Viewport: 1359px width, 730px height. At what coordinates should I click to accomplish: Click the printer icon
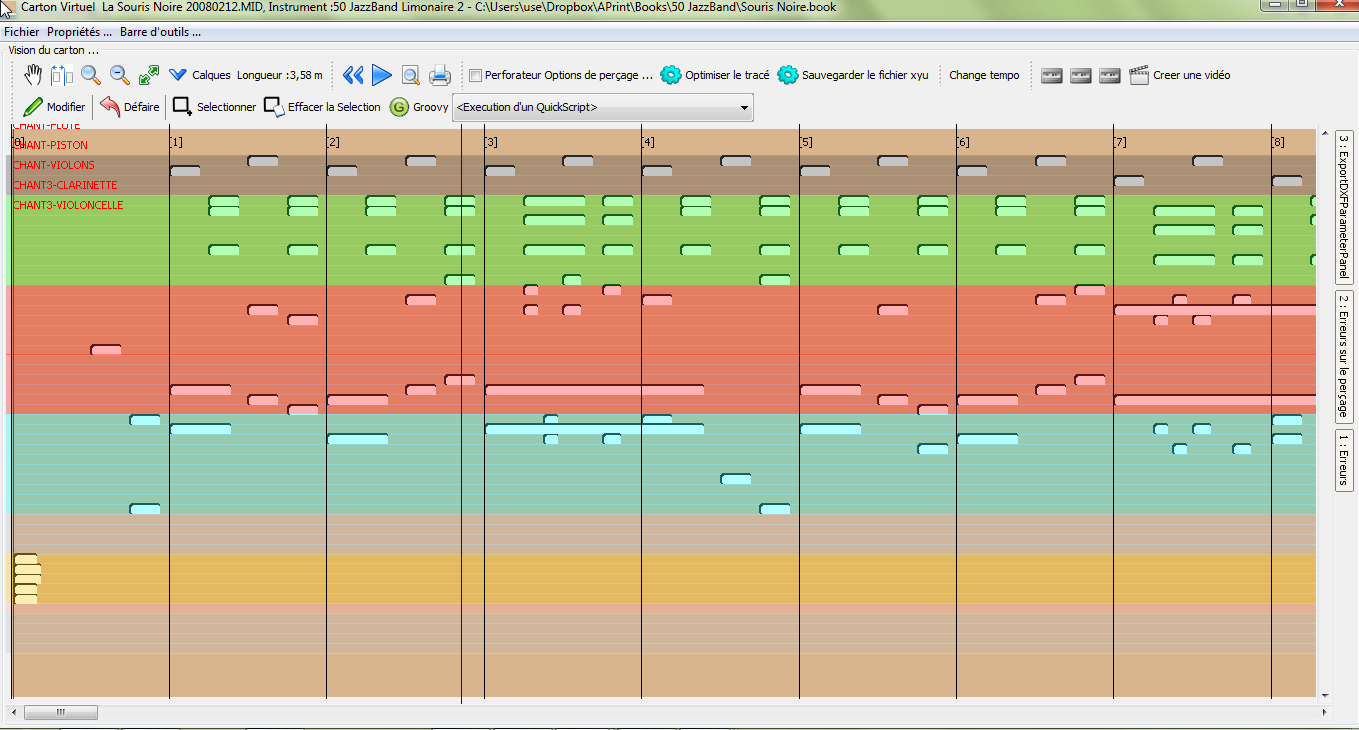[x=440, y=75]
